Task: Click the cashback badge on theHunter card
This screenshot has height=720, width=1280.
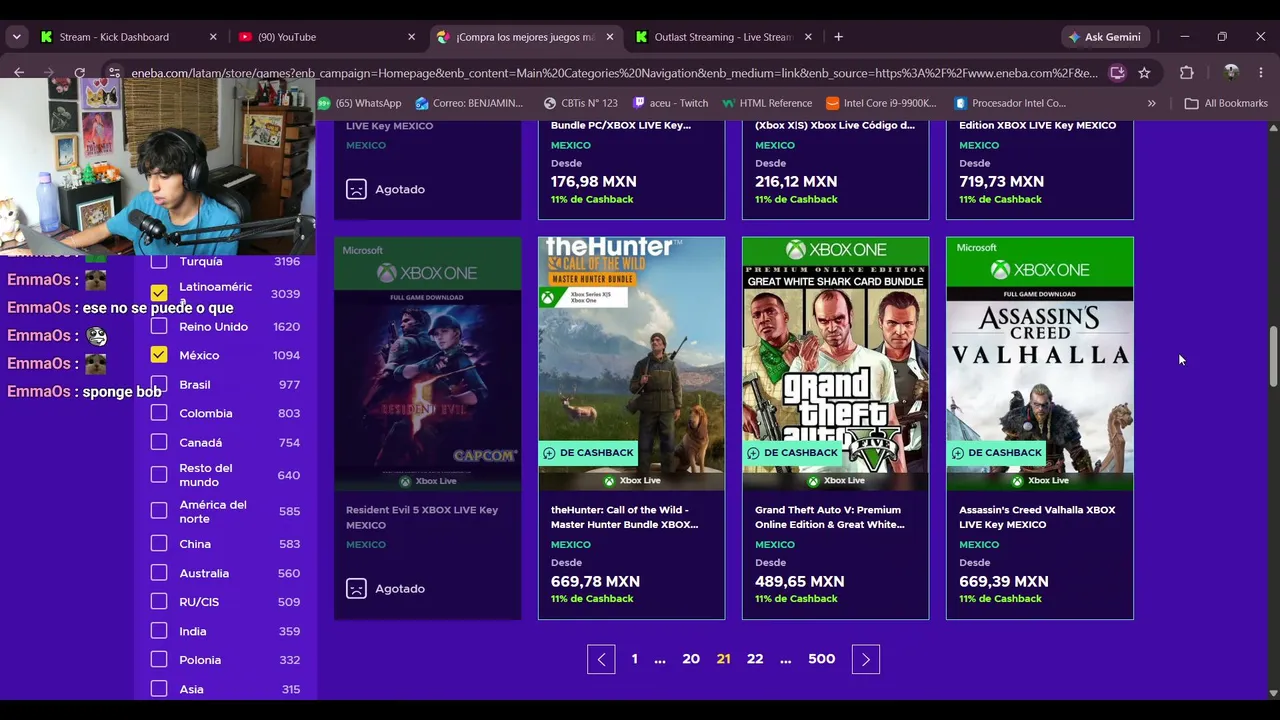Action: 588,453
